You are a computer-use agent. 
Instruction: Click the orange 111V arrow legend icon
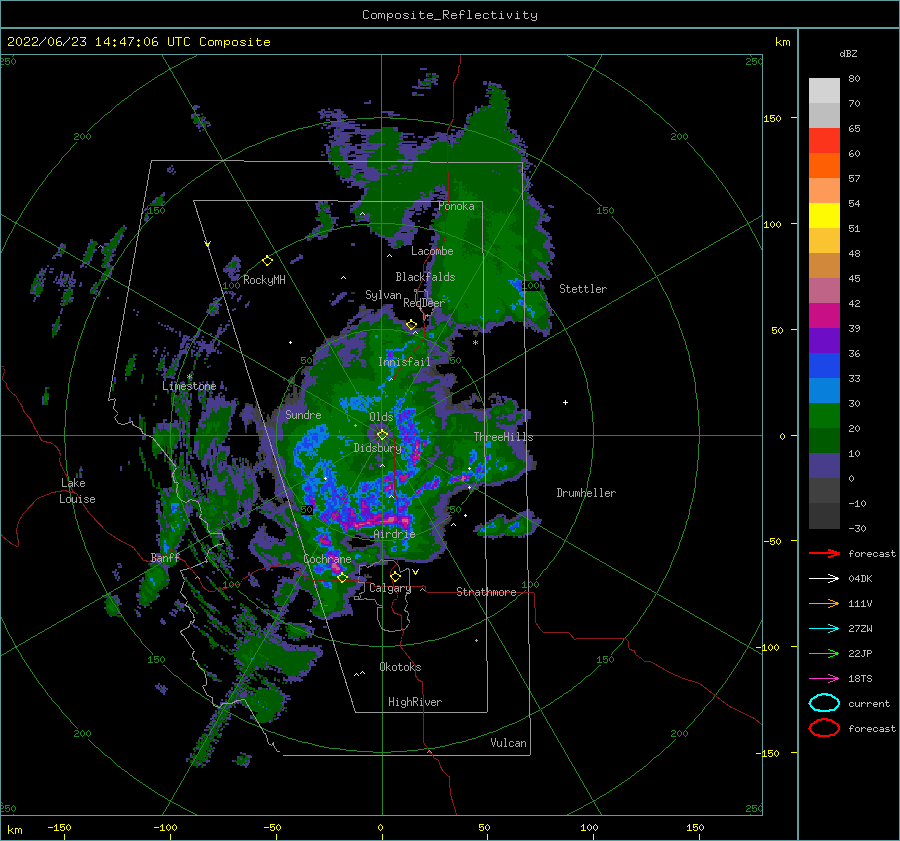[824, 603]
